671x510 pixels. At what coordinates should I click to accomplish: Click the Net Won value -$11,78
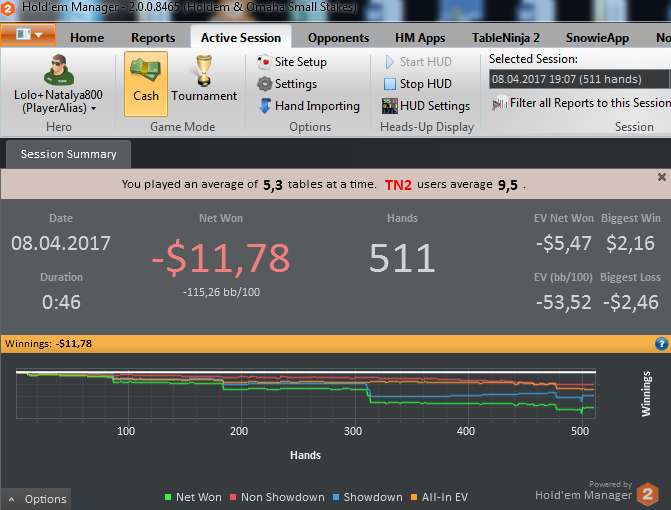pyautogui.click(x=221, y=258)
